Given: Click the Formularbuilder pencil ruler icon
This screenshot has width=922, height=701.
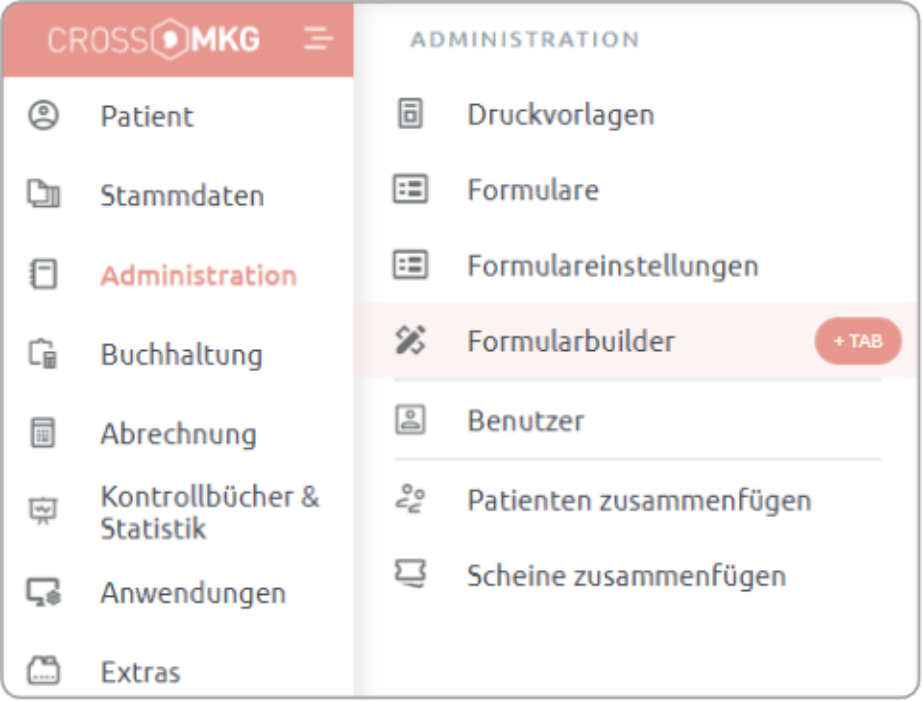Looking at the screenshot, I should pyautogui.click(x=410, y=340).
